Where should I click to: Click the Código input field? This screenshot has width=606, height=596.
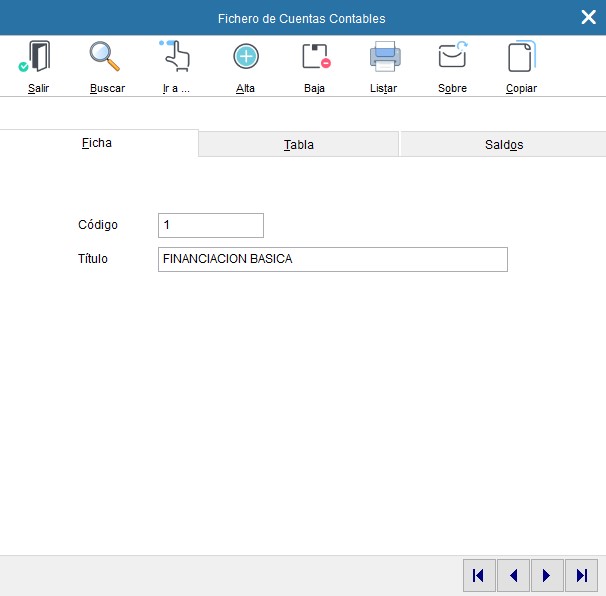tap(211, 225)
